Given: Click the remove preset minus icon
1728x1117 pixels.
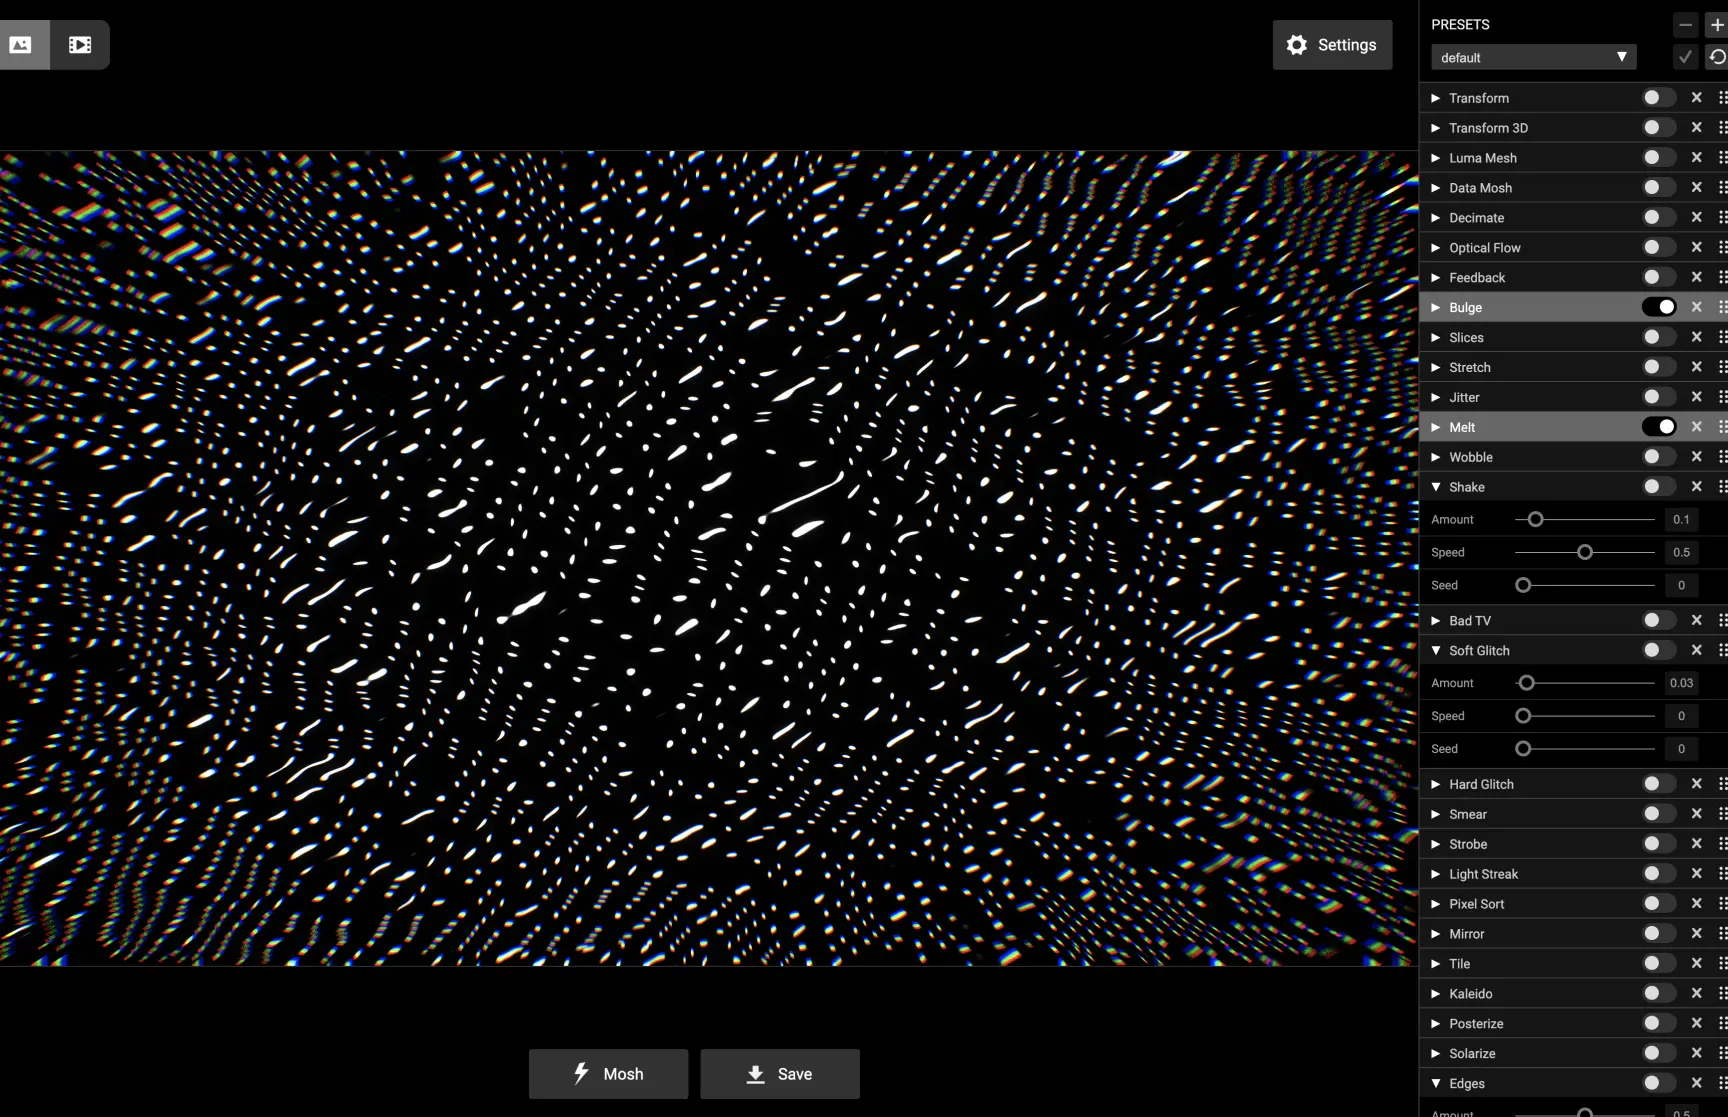Looking at the screenshot, I should click(1686, 25).
